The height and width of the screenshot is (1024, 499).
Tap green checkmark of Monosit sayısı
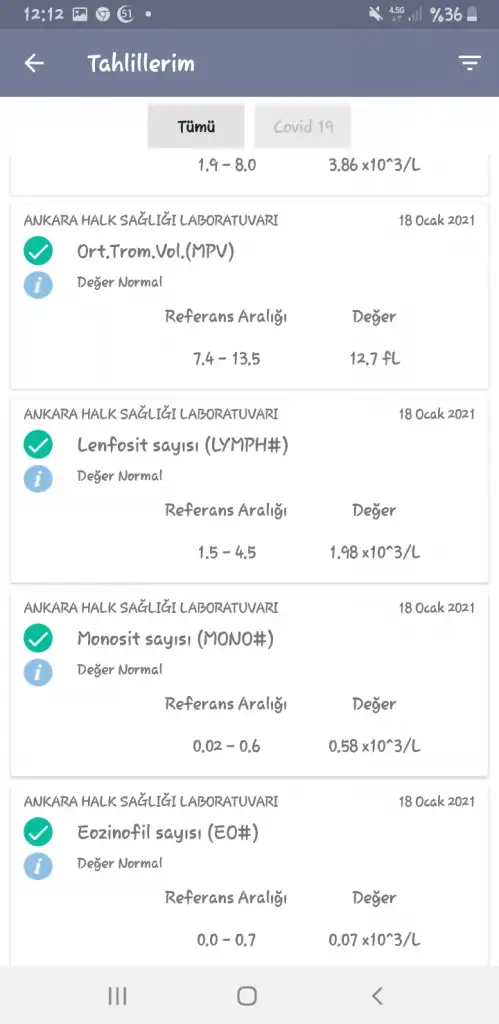pos(39,639)
